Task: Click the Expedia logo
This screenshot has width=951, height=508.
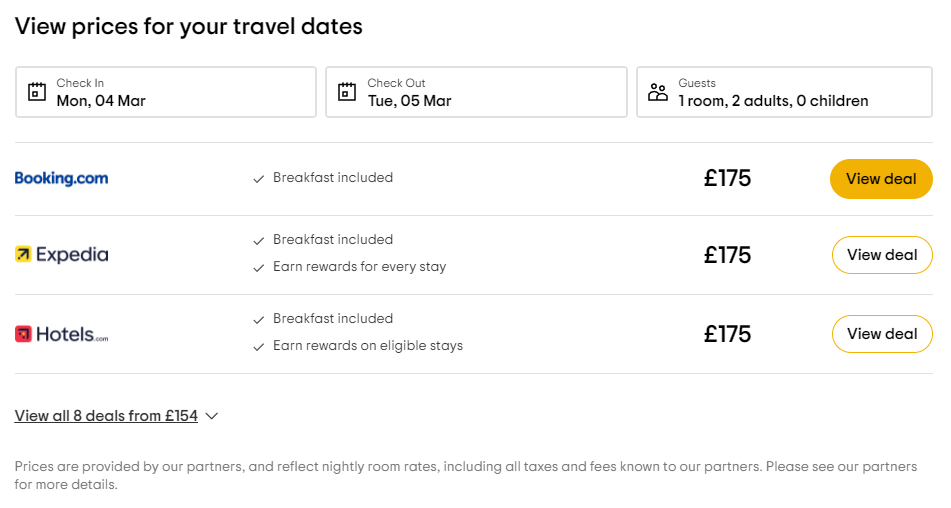Action: [61, 255]
